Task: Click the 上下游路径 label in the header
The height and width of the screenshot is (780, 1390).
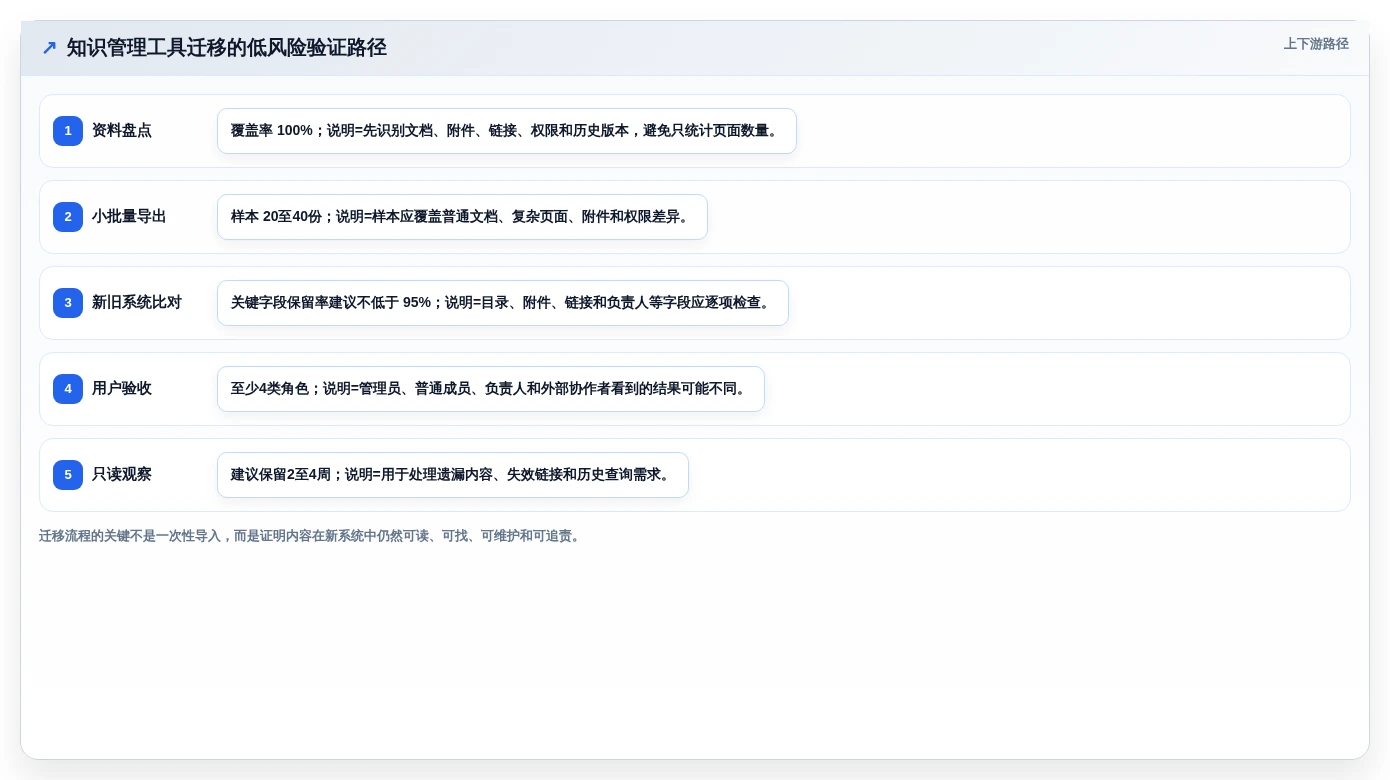Action: [x=1316, y=44]
